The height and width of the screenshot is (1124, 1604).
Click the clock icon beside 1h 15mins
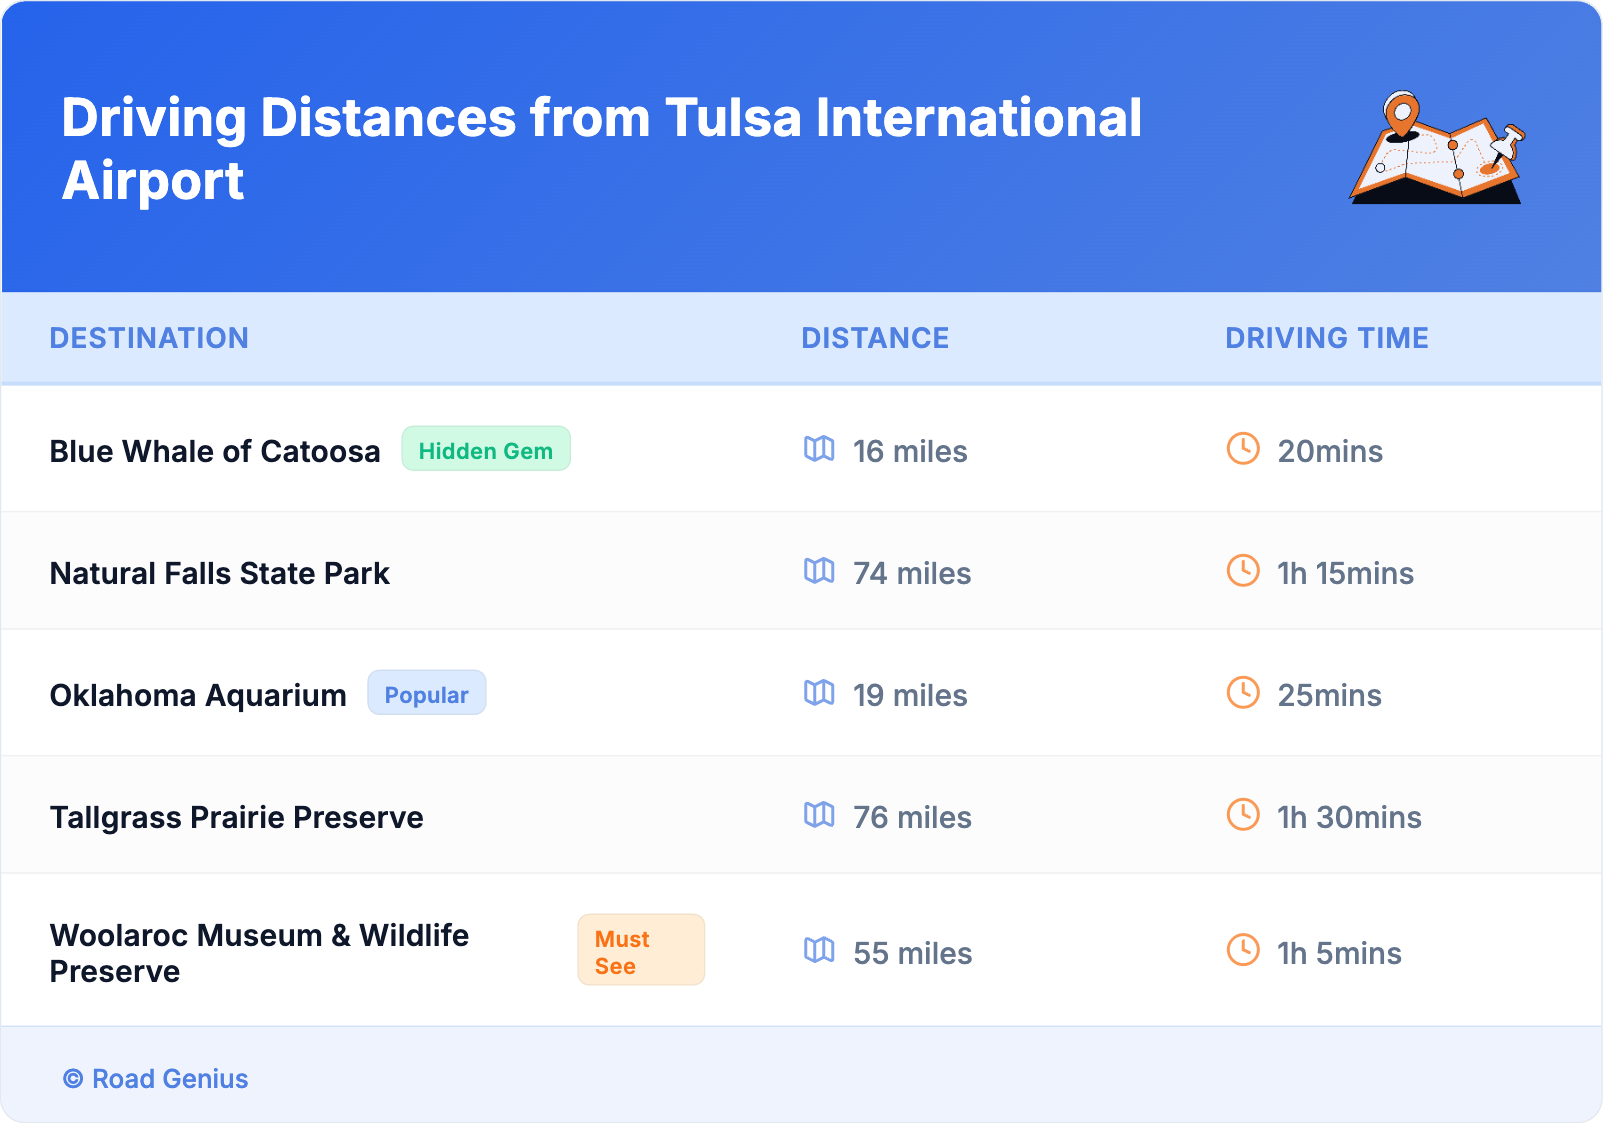click(x=1243, y=571)
